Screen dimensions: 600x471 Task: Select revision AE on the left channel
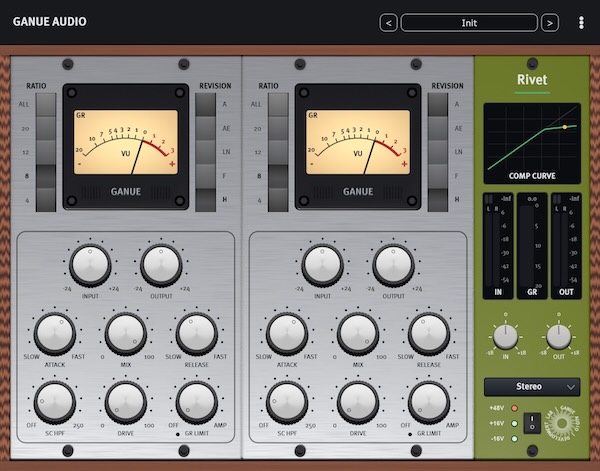[205, 129]
